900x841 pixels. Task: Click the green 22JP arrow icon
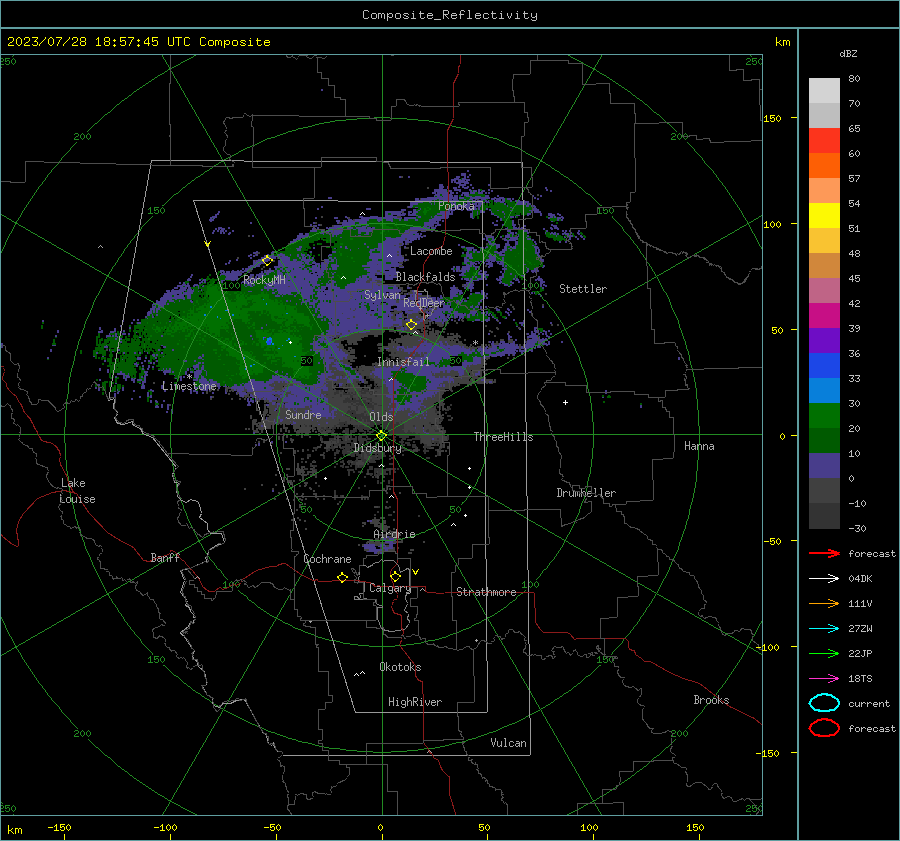tap(824, 653)
